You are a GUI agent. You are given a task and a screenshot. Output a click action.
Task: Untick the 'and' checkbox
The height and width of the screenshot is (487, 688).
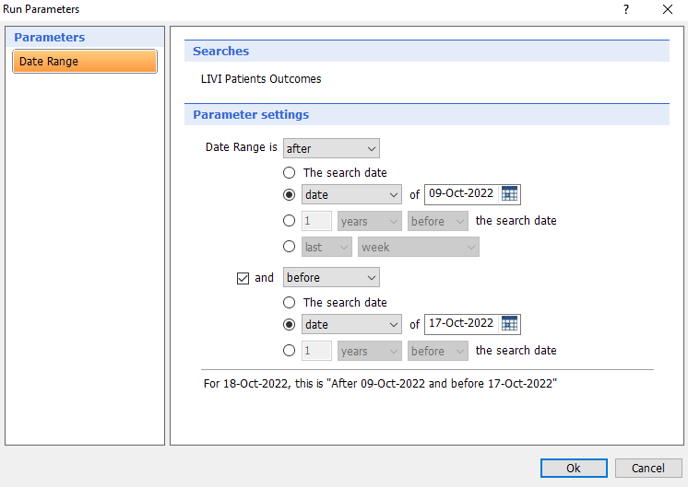pos(243,278)
